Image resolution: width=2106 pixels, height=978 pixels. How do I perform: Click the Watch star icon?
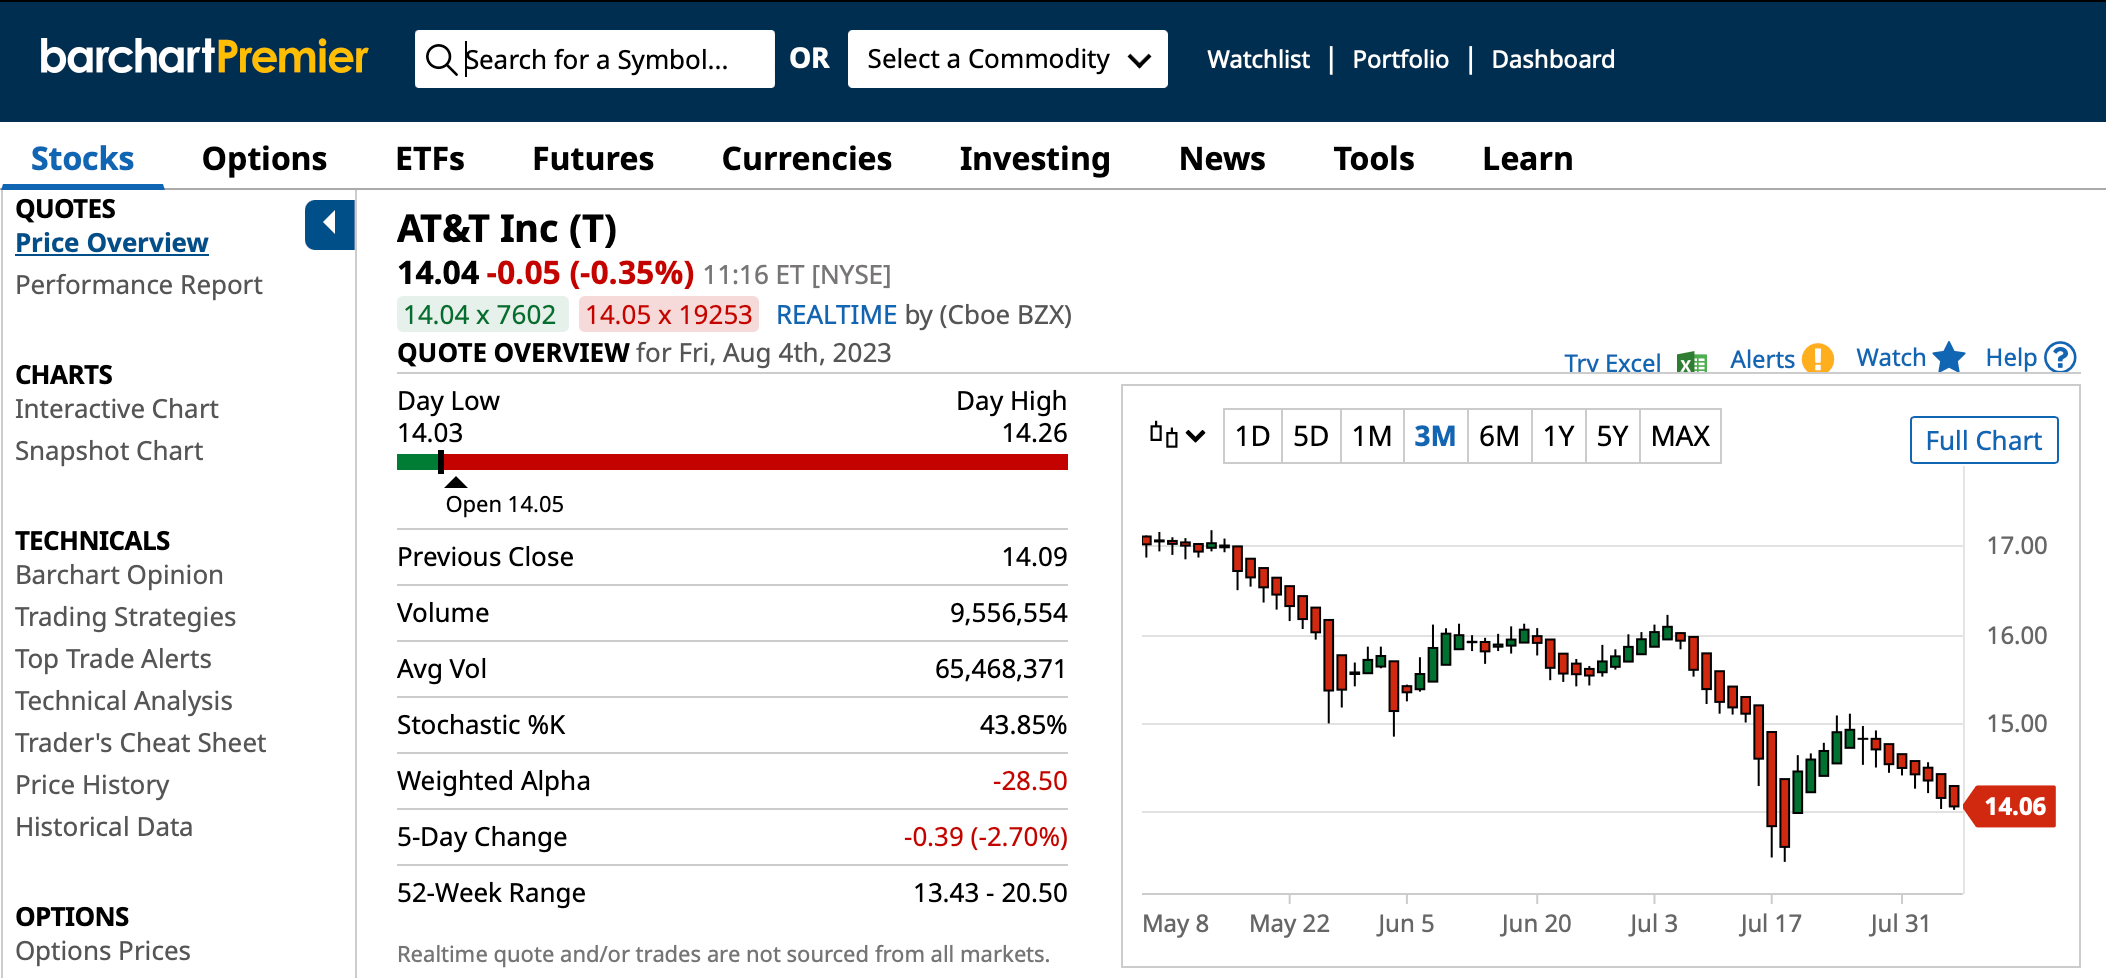coord(1949,357)
